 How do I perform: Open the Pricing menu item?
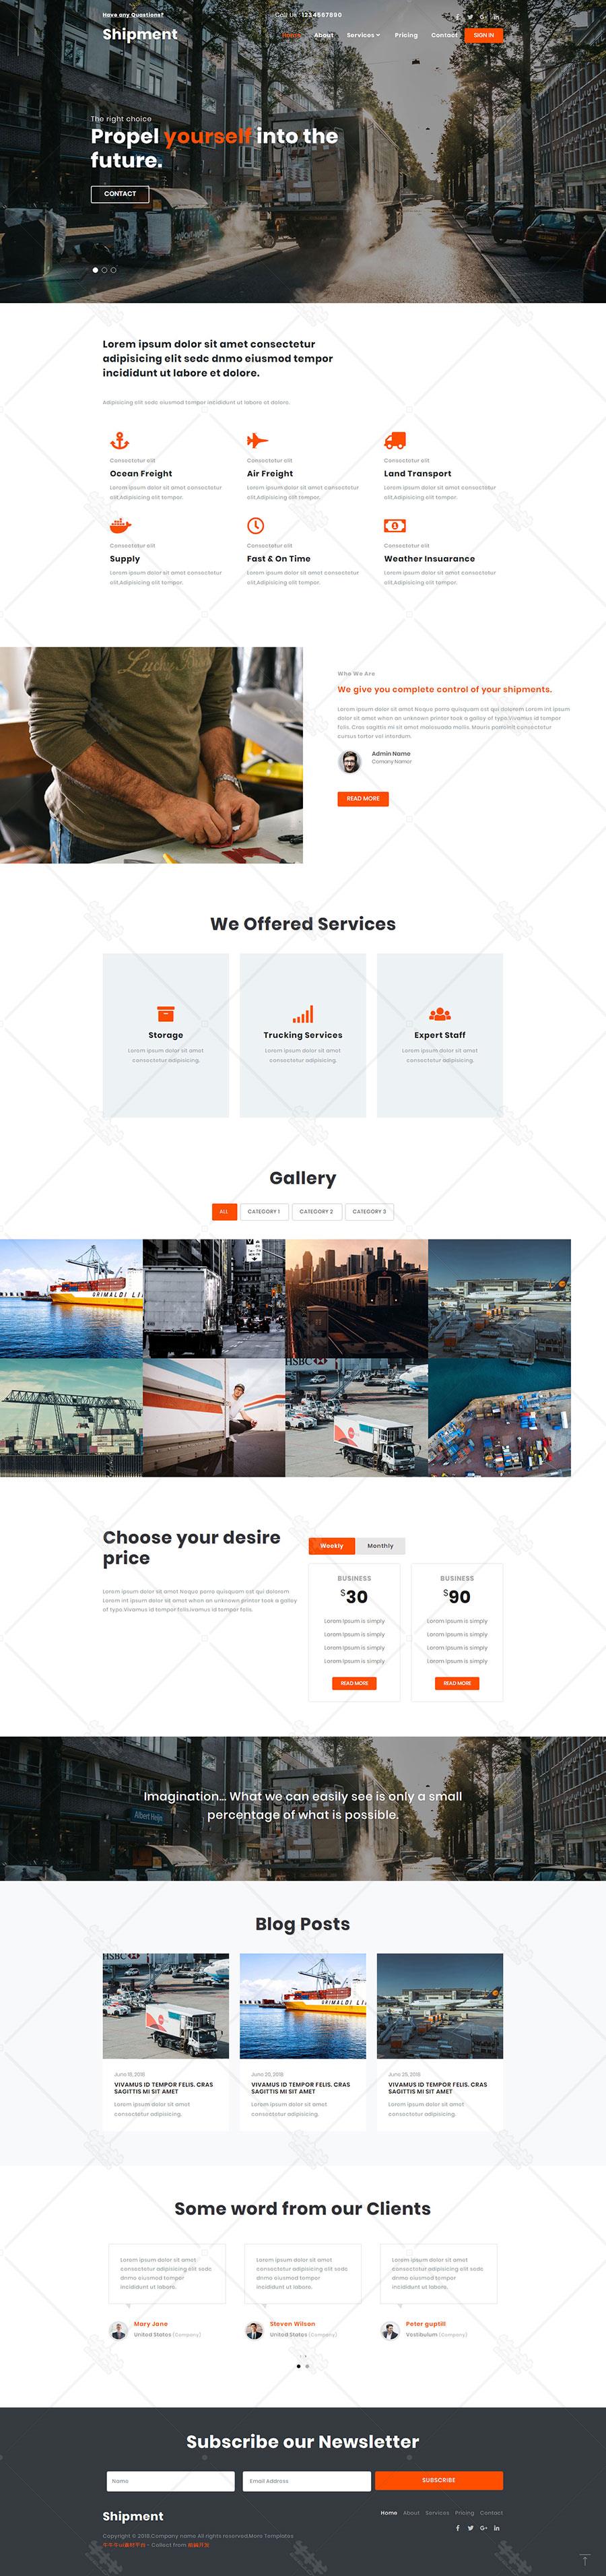point(406,35)
